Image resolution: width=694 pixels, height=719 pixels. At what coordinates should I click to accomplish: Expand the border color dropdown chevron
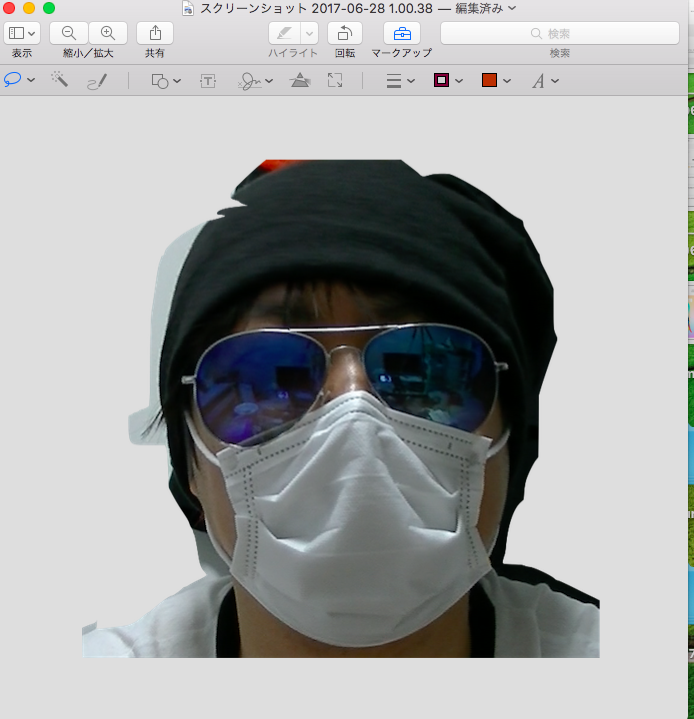coord(459,81)
